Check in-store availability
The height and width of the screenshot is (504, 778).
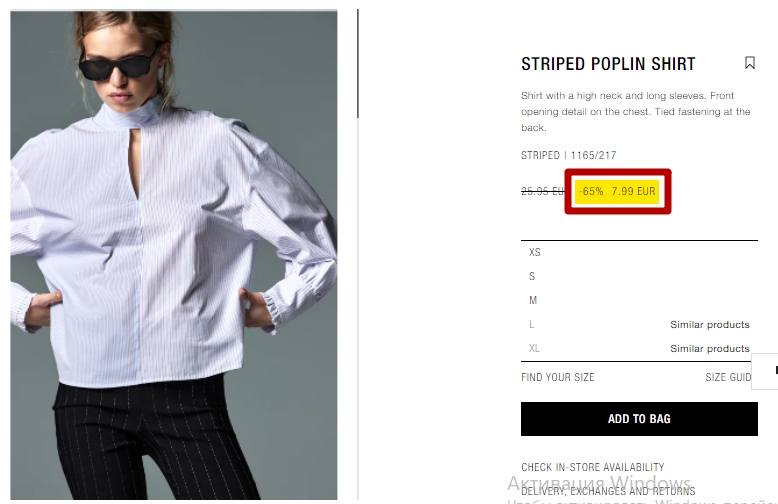592,467
